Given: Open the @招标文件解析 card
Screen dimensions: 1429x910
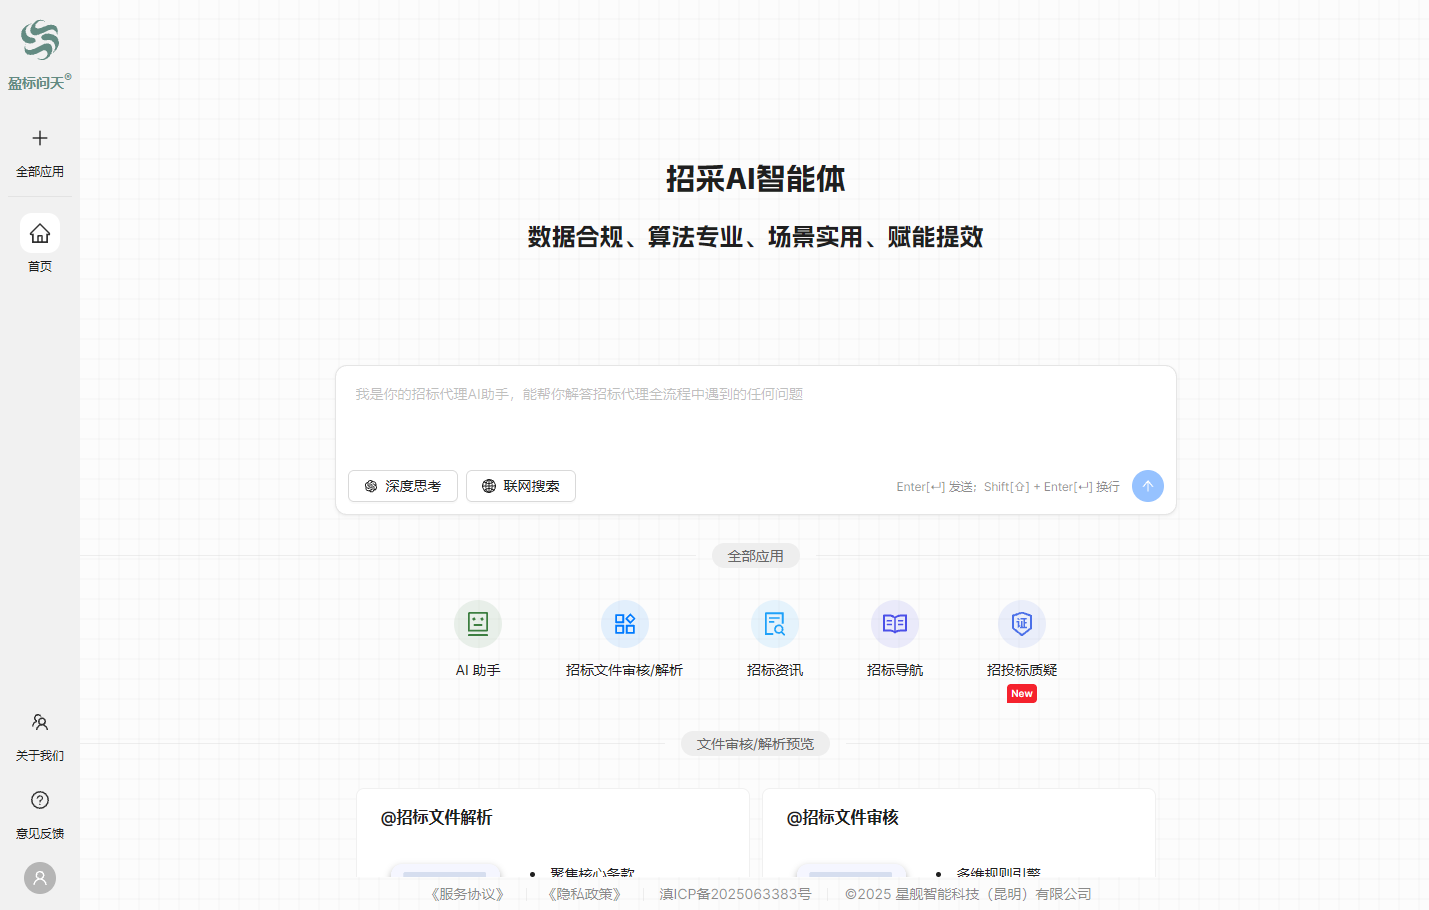Looking at the screenshot, I should point(553,833).
